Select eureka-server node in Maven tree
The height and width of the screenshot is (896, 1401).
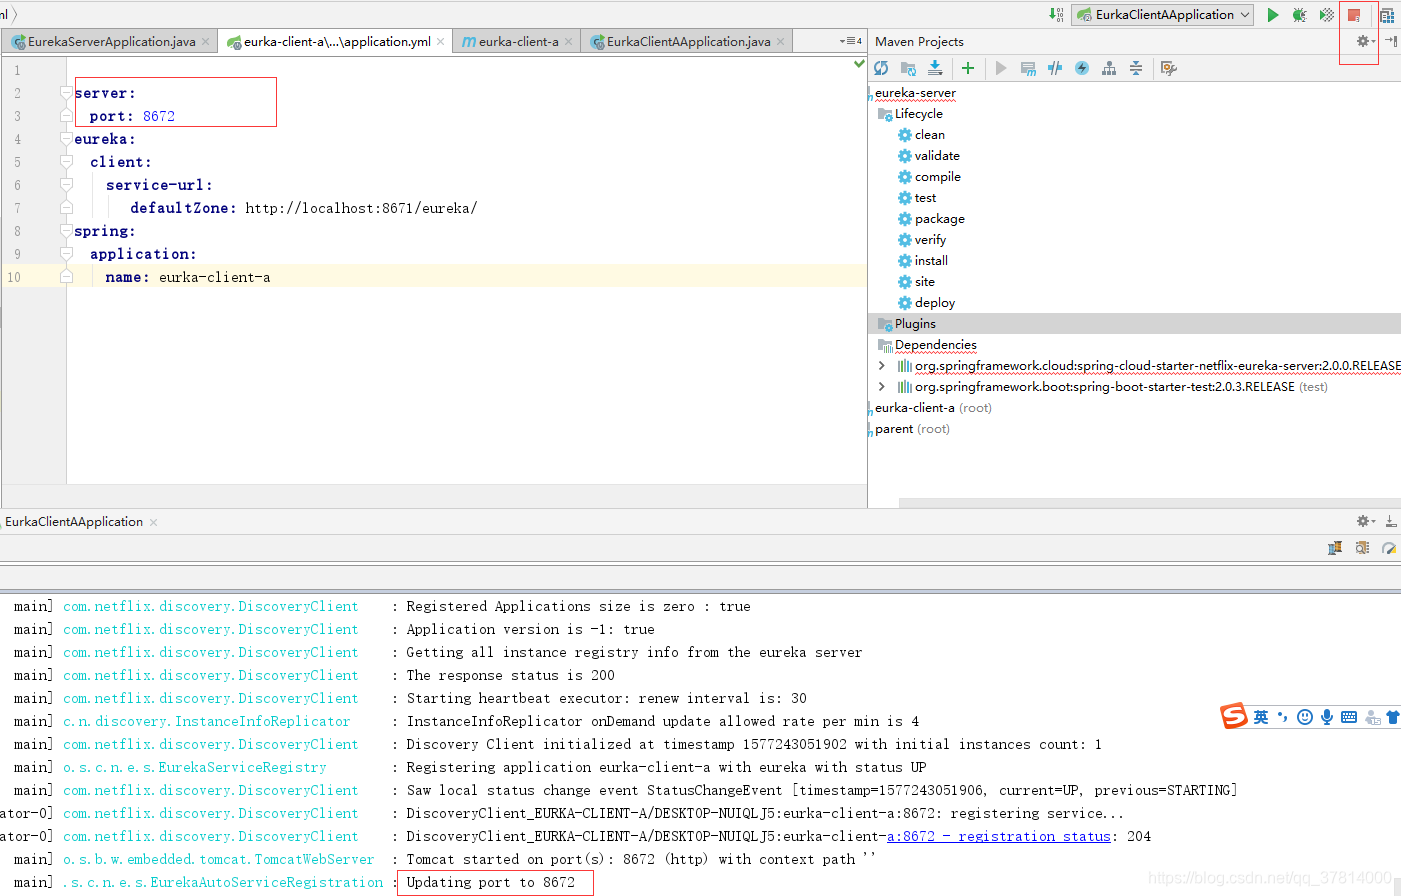[x=915, y=93]
